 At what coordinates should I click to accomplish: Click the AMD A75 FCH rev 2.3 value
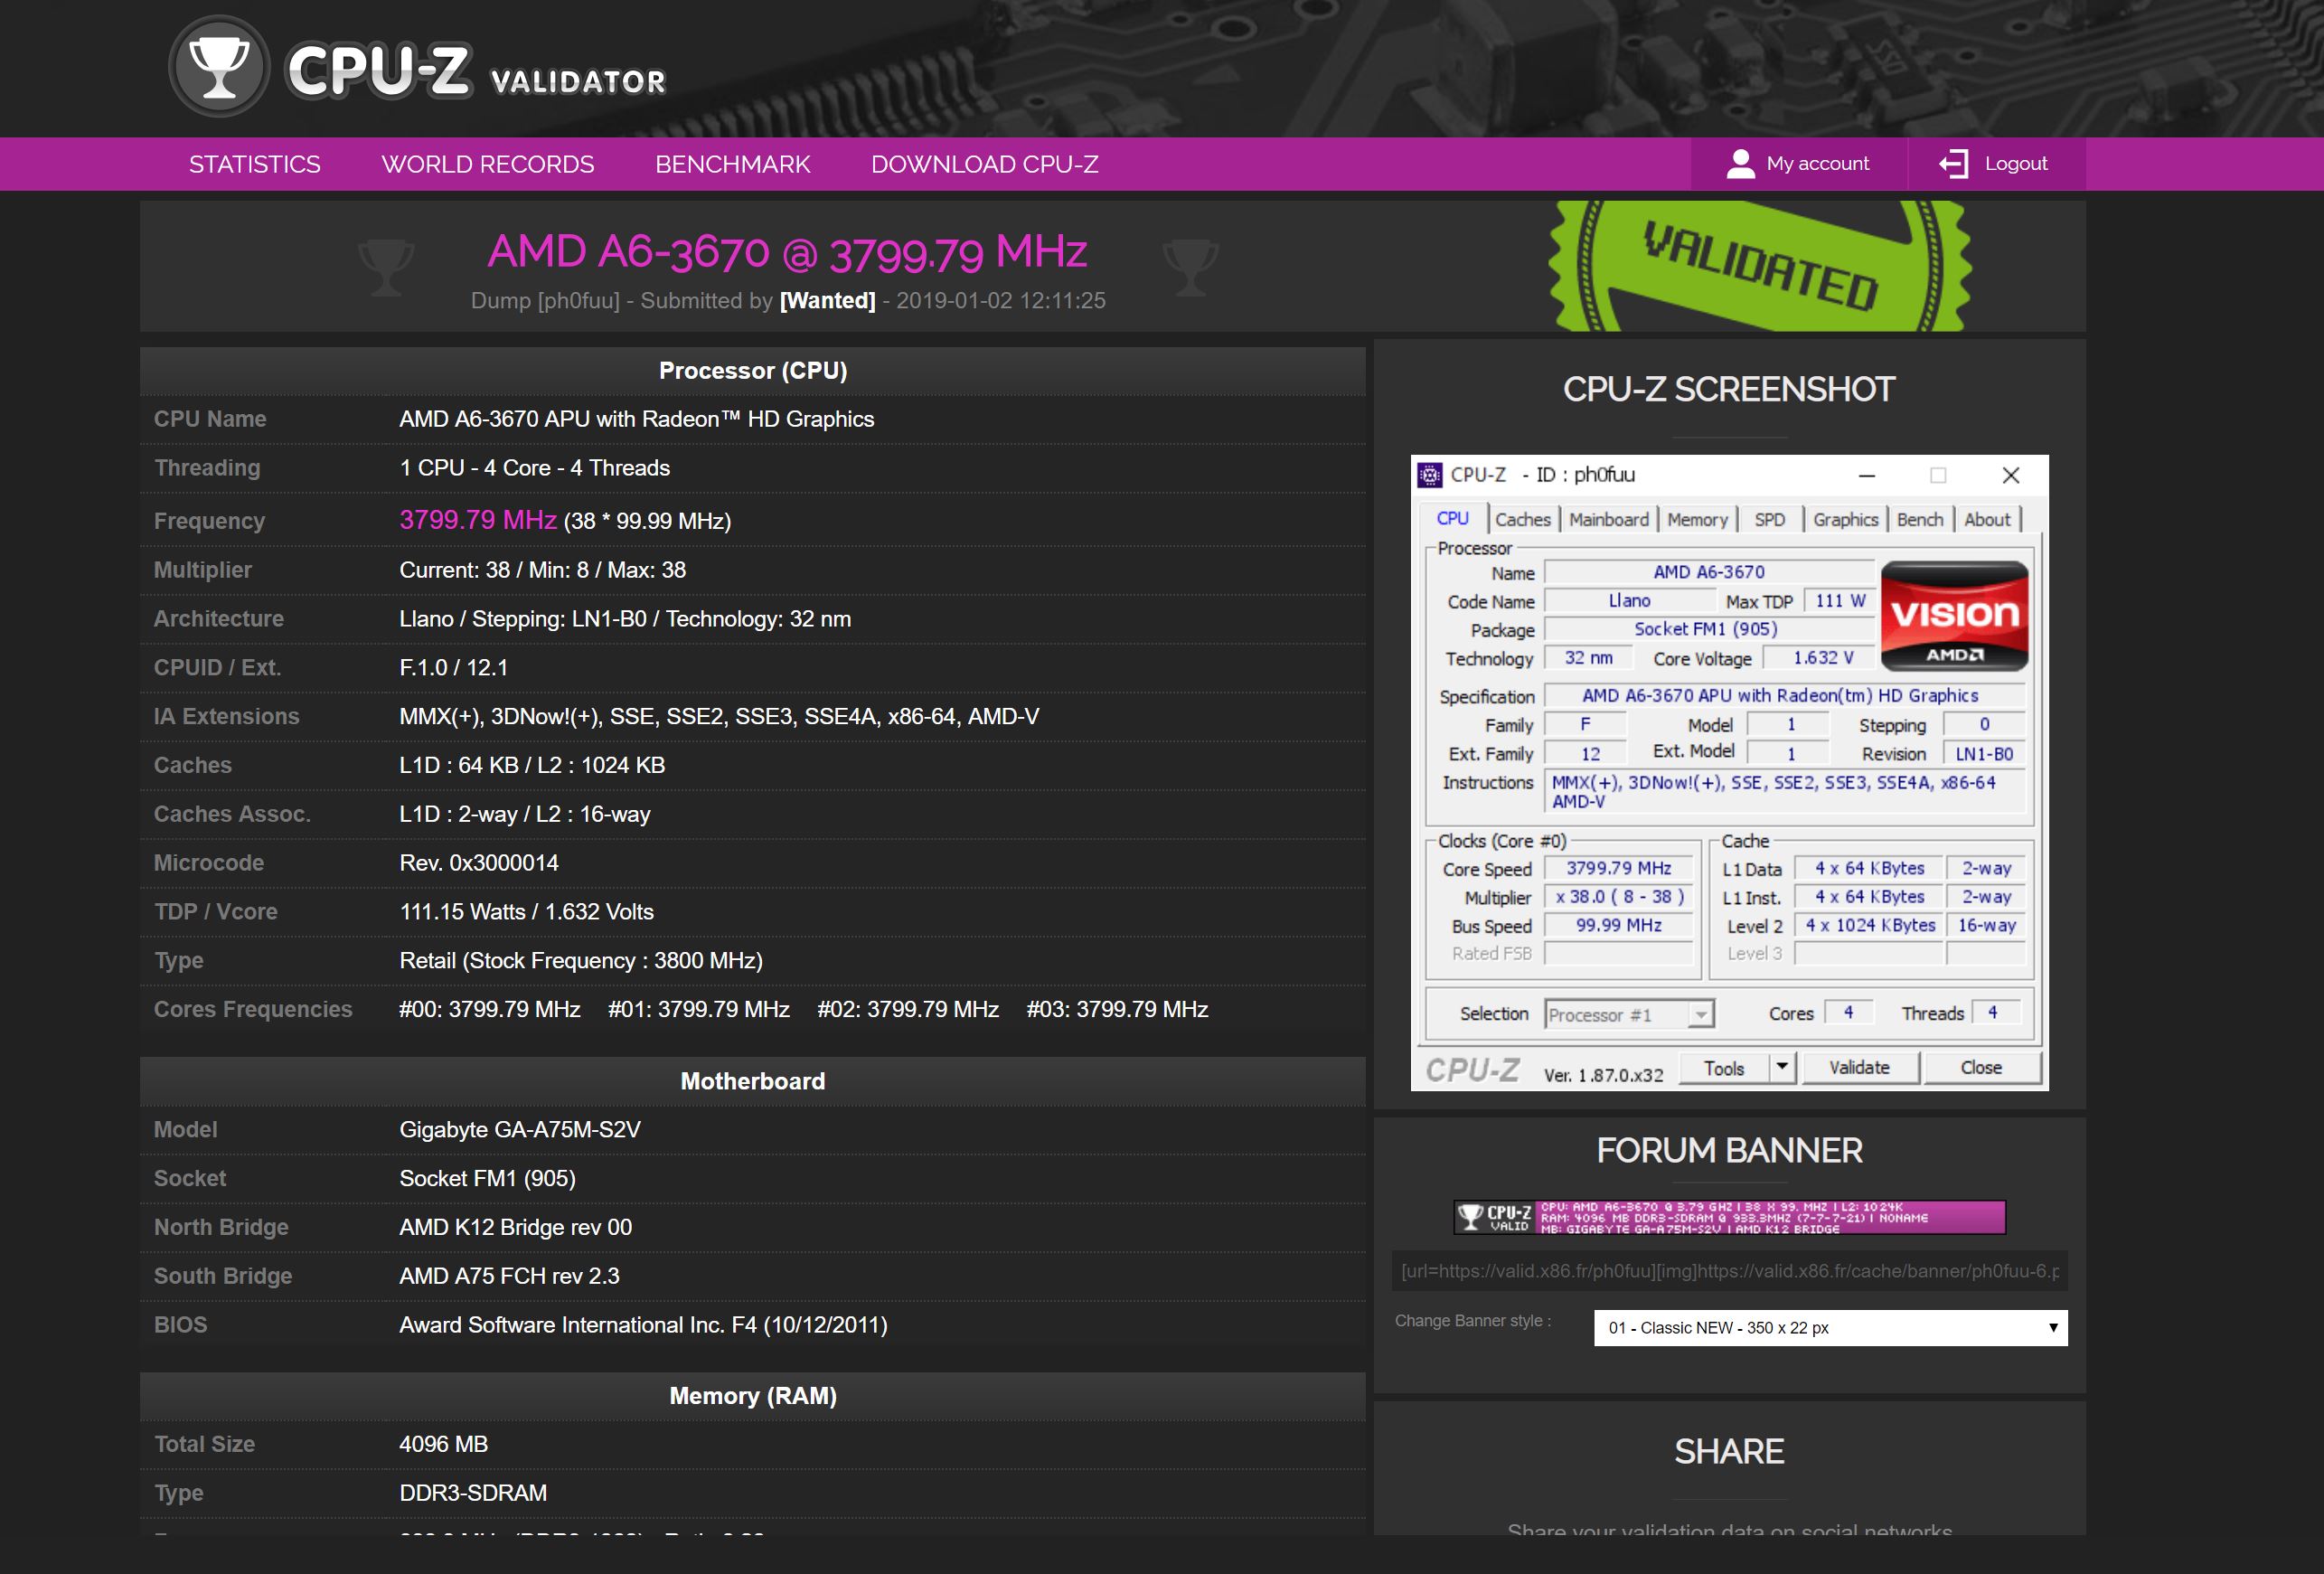[509, 1276]
